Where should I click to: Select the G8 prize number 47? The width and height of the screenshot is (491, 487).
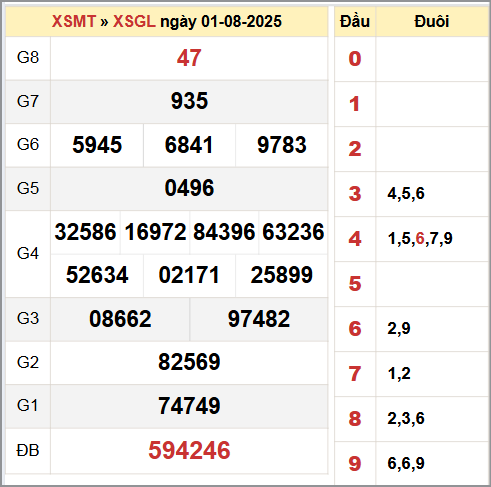[189, 58]
